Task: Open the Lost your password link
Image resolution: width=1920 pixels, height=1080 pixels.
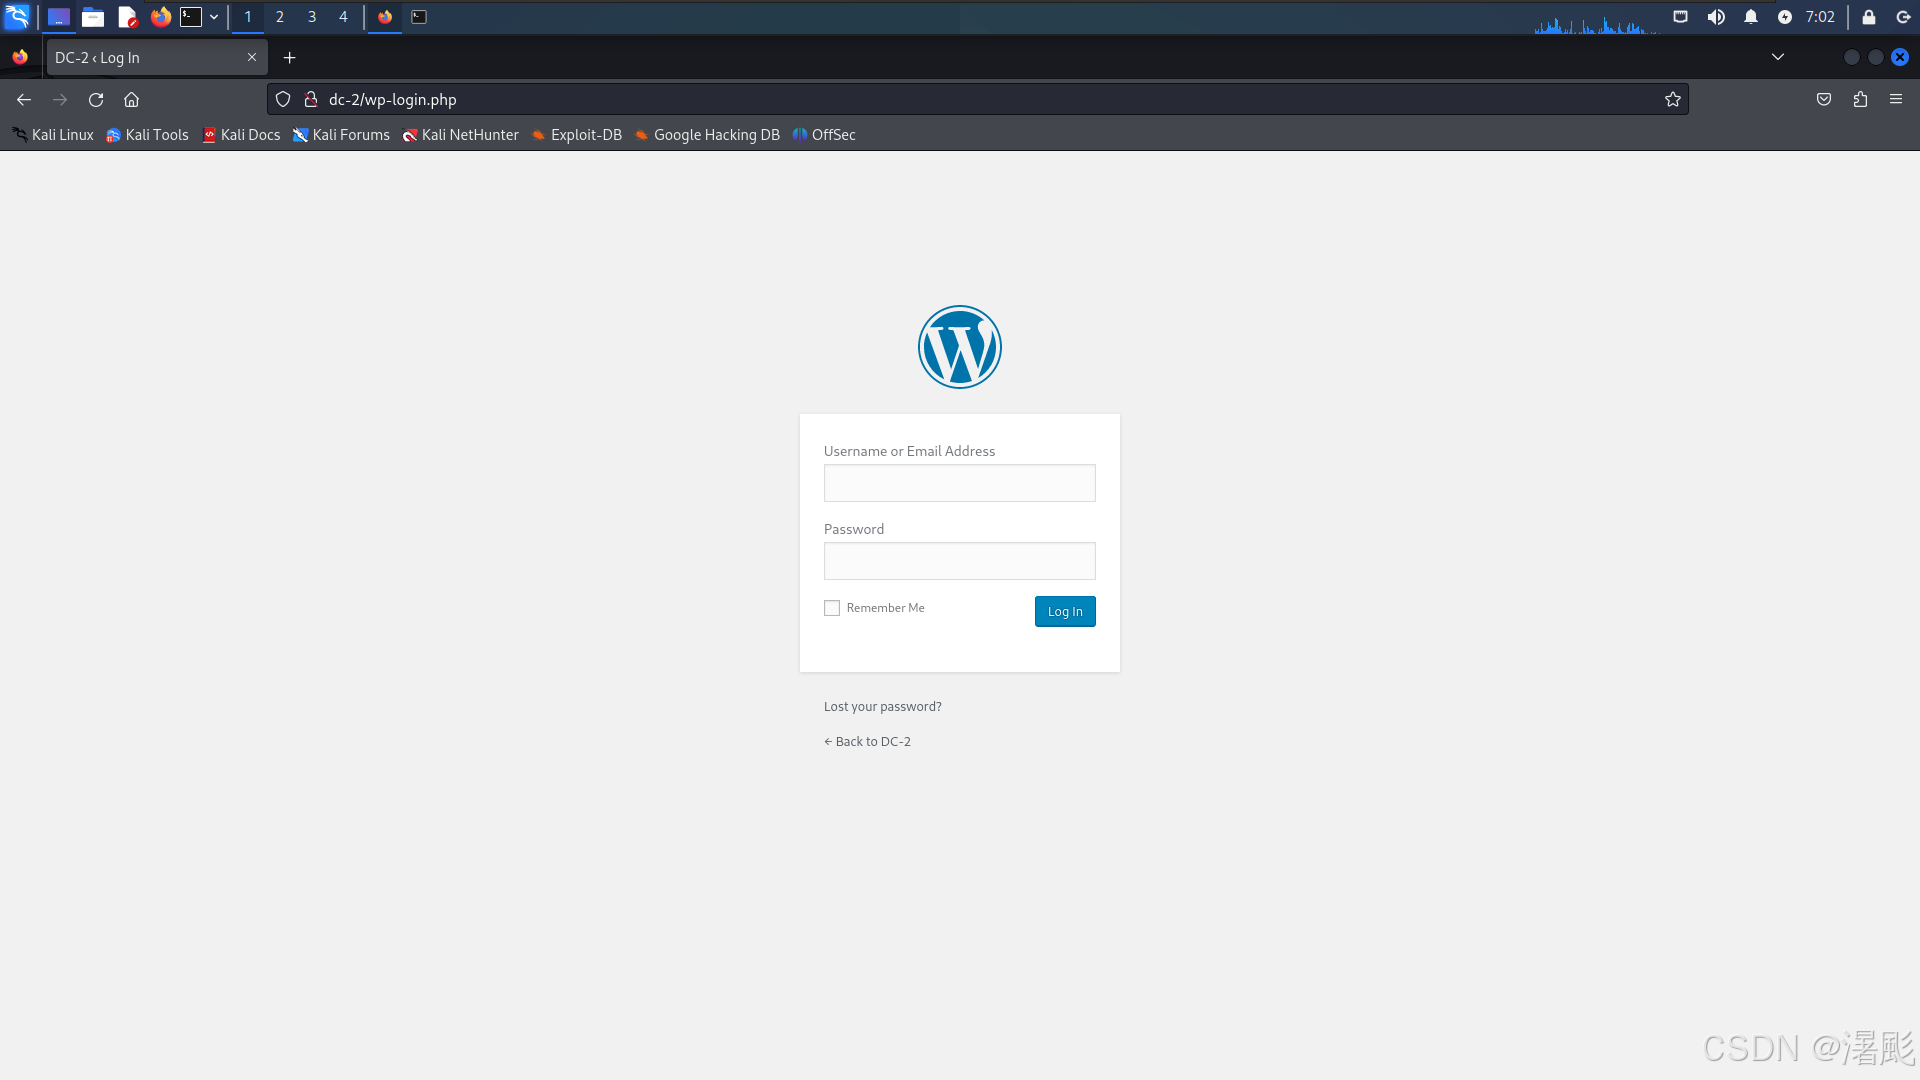Action: point(882,706)
